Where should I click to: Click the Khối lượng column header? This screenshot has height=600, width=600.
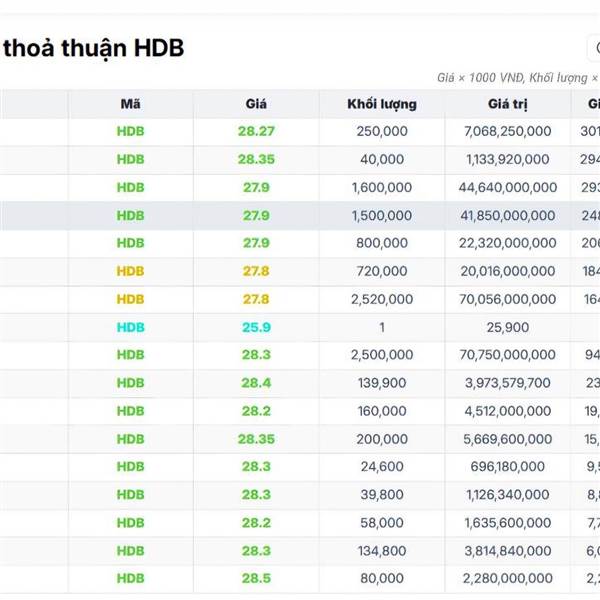click(382, 104)
